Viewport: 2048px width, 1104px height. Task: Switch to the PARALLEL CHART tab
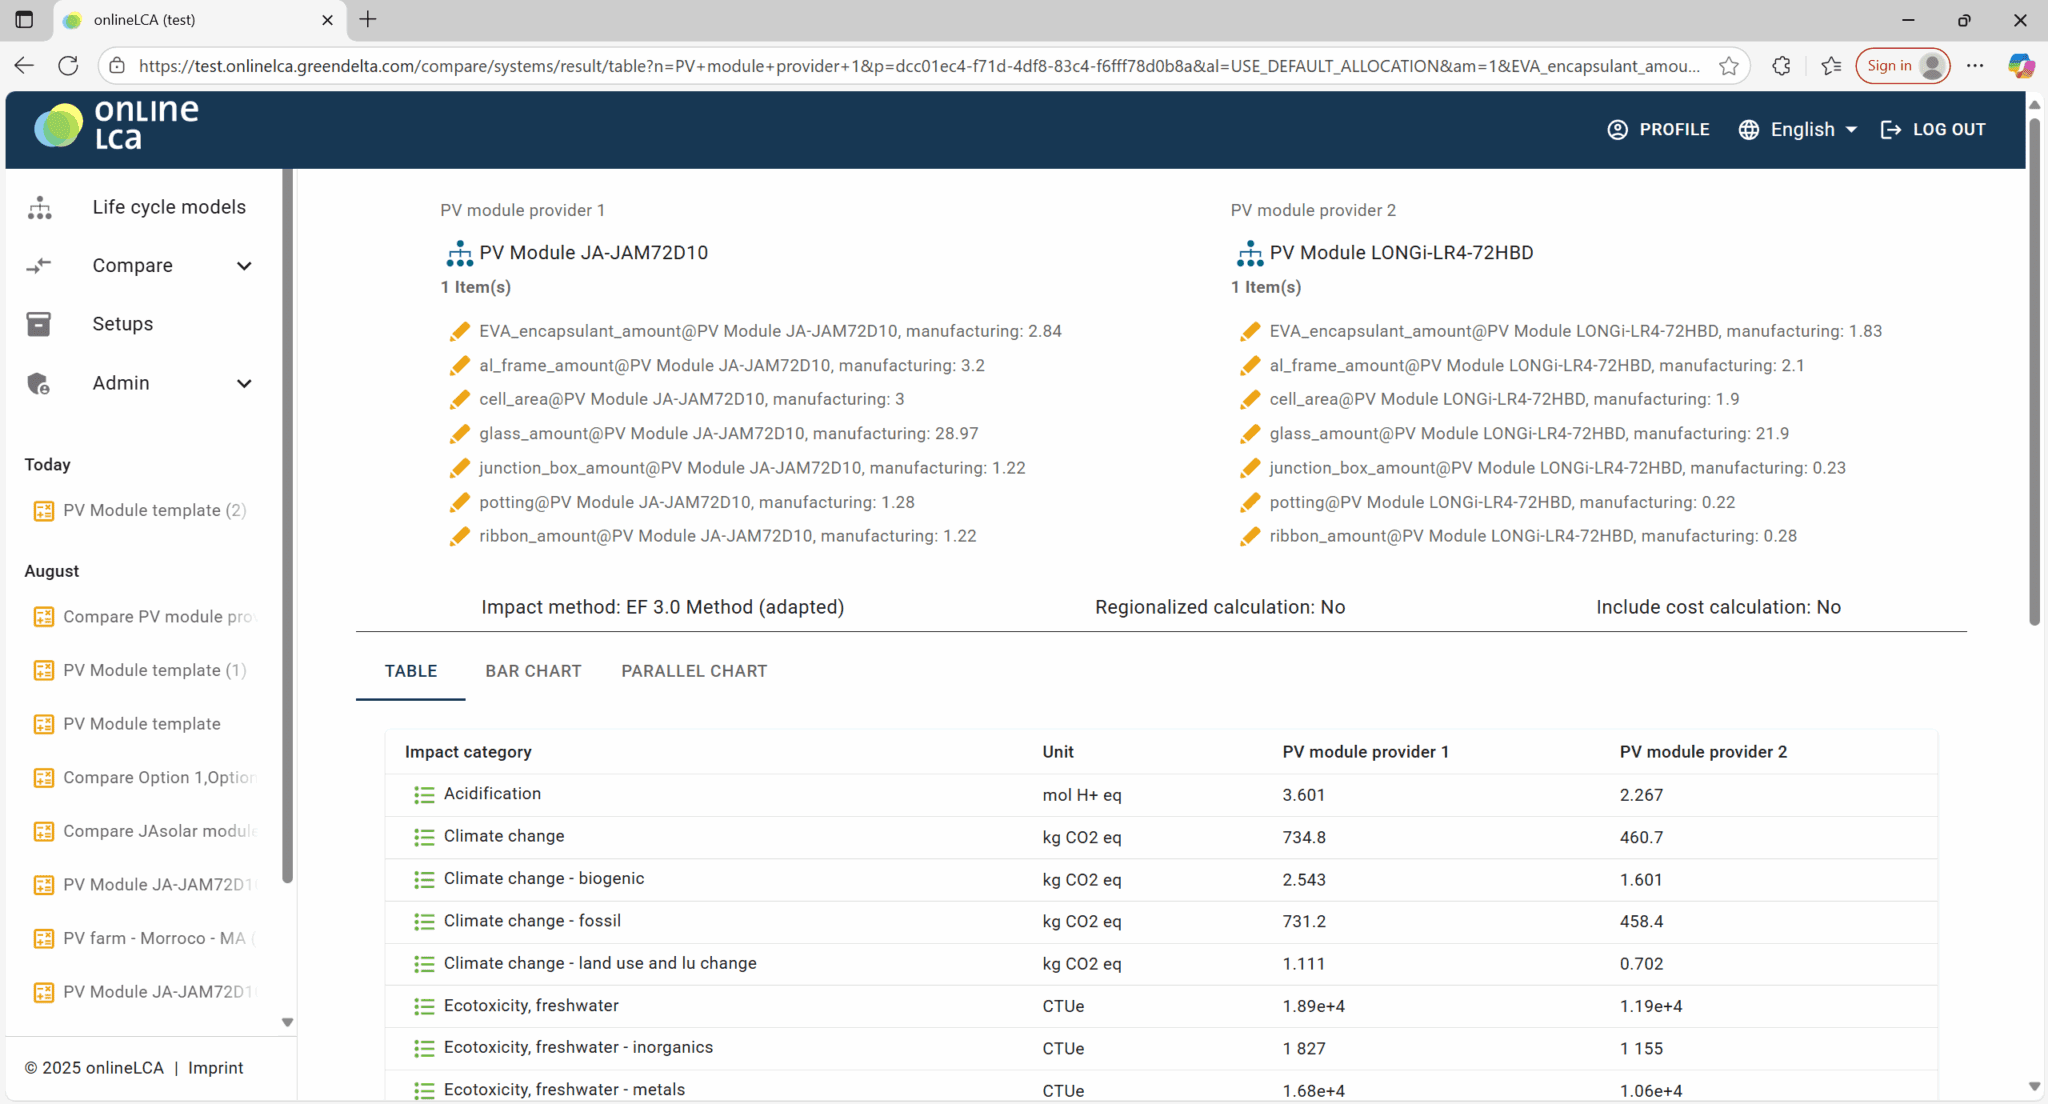coord(694,671)
